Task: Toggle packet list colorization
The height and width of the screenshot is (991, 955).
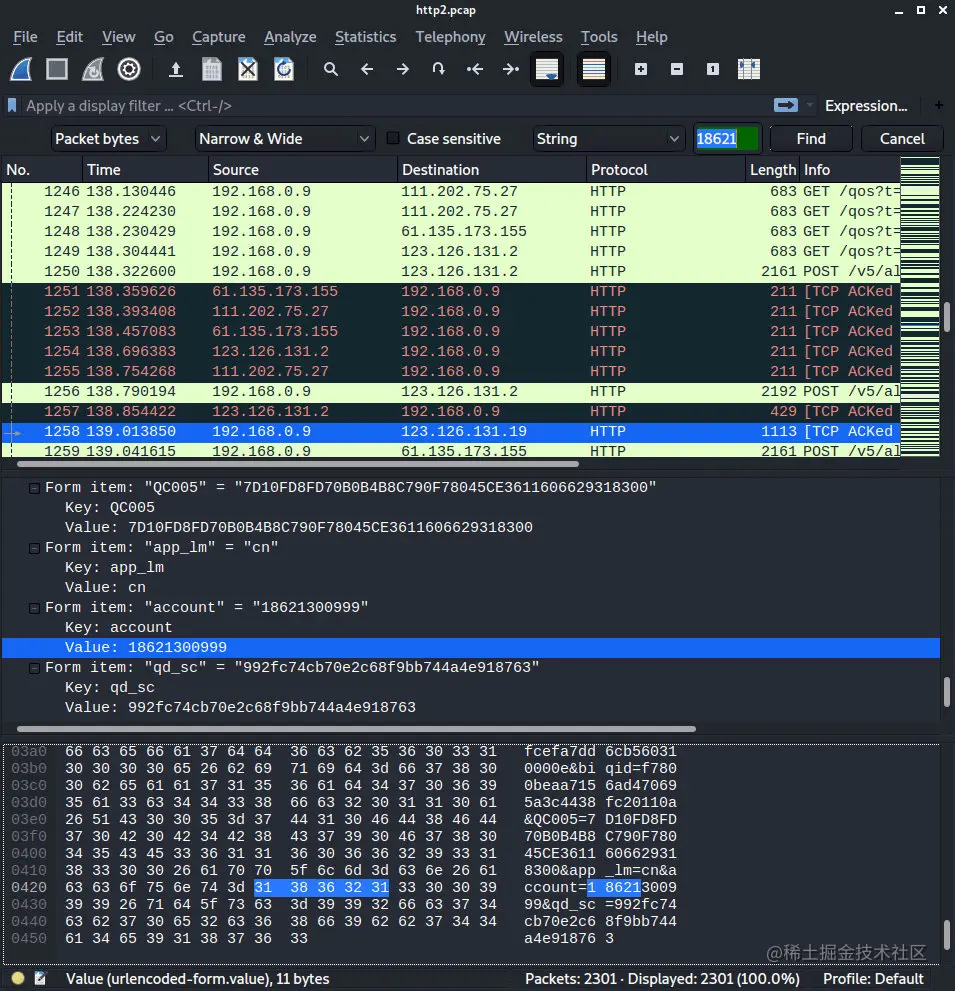Action: (593, 69)
